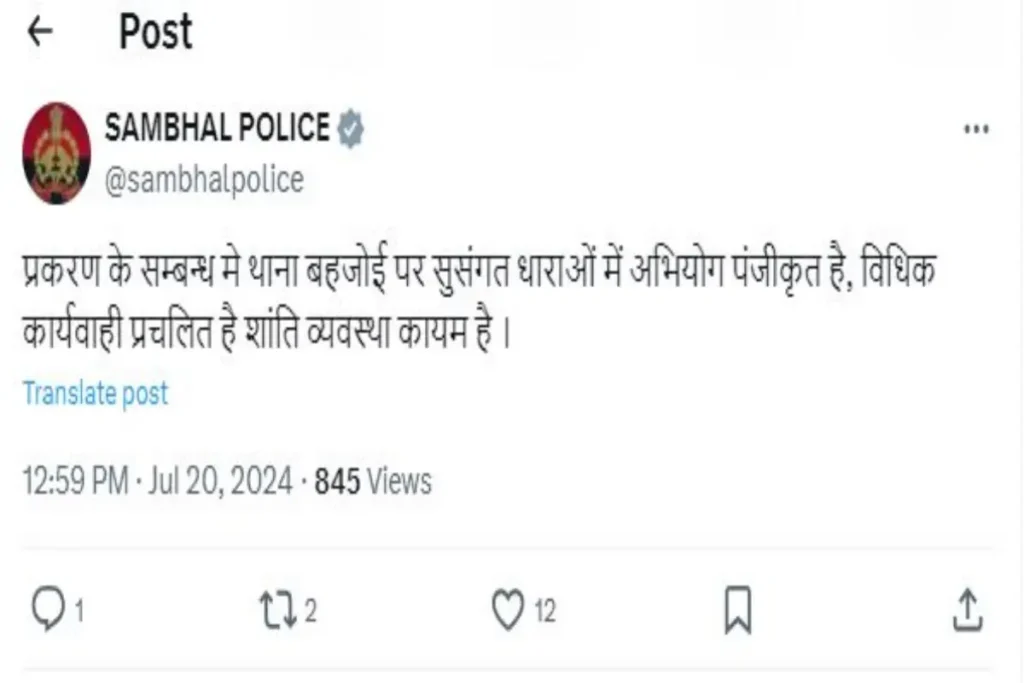Bookmark this post
The image size is (1024, 683).
coord(738,611)
